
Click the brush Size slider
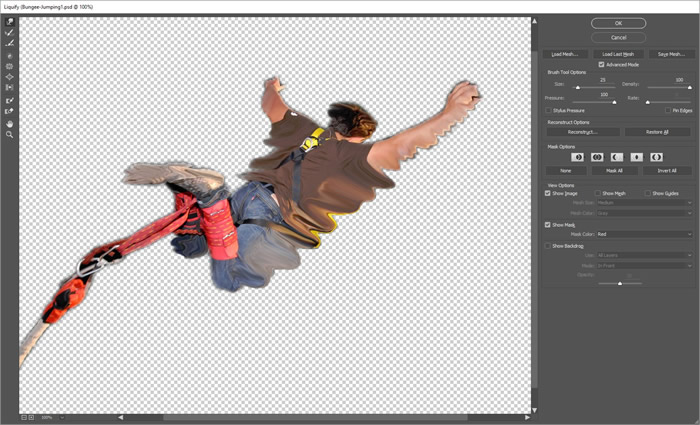coord(577,88)
